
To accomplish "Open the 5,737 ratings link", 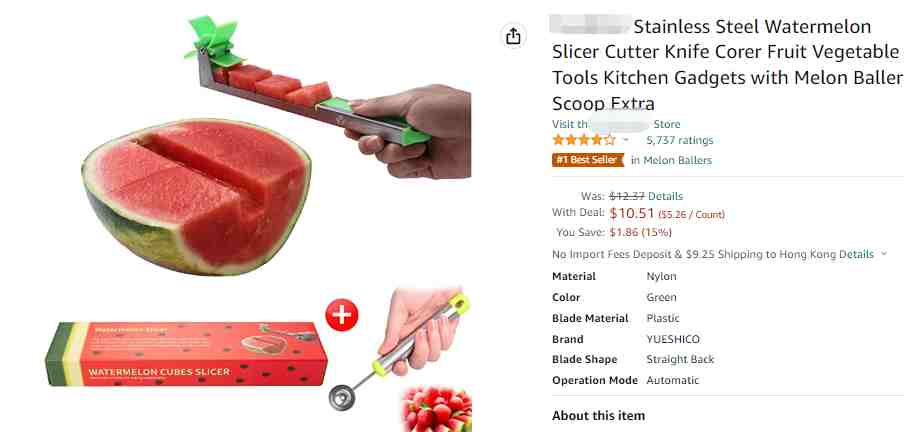I will [679, 140].
